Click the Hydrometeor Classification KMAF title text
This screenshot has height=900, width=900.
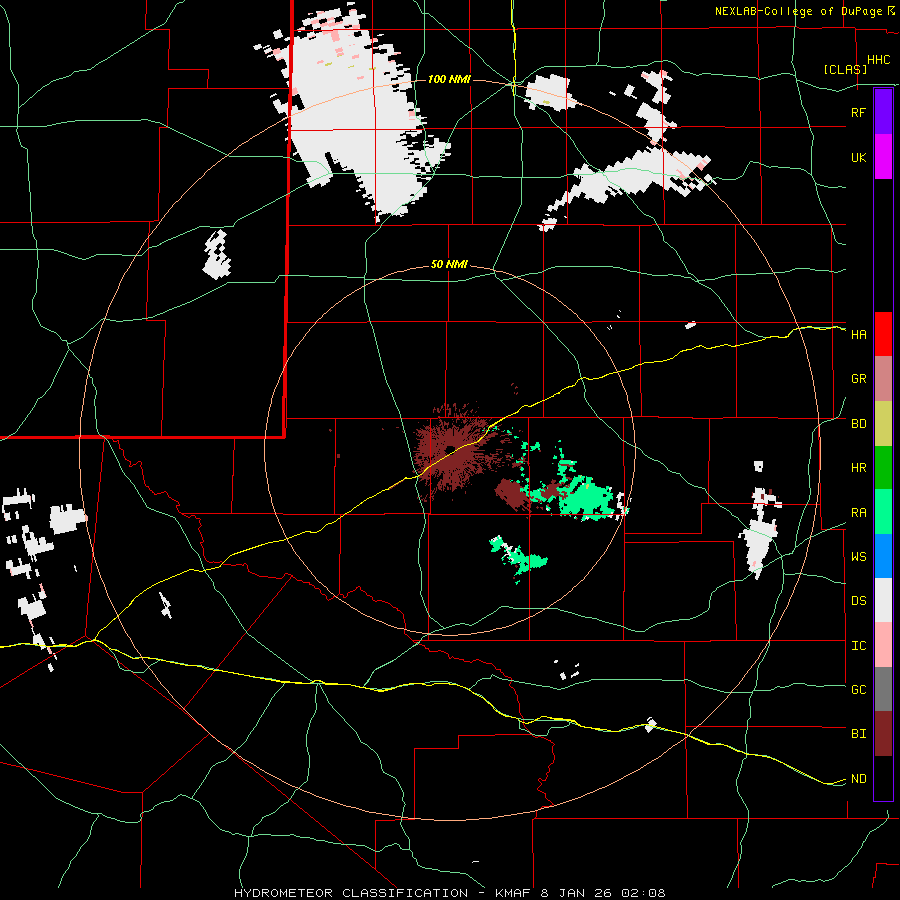[x=449, y=893]
